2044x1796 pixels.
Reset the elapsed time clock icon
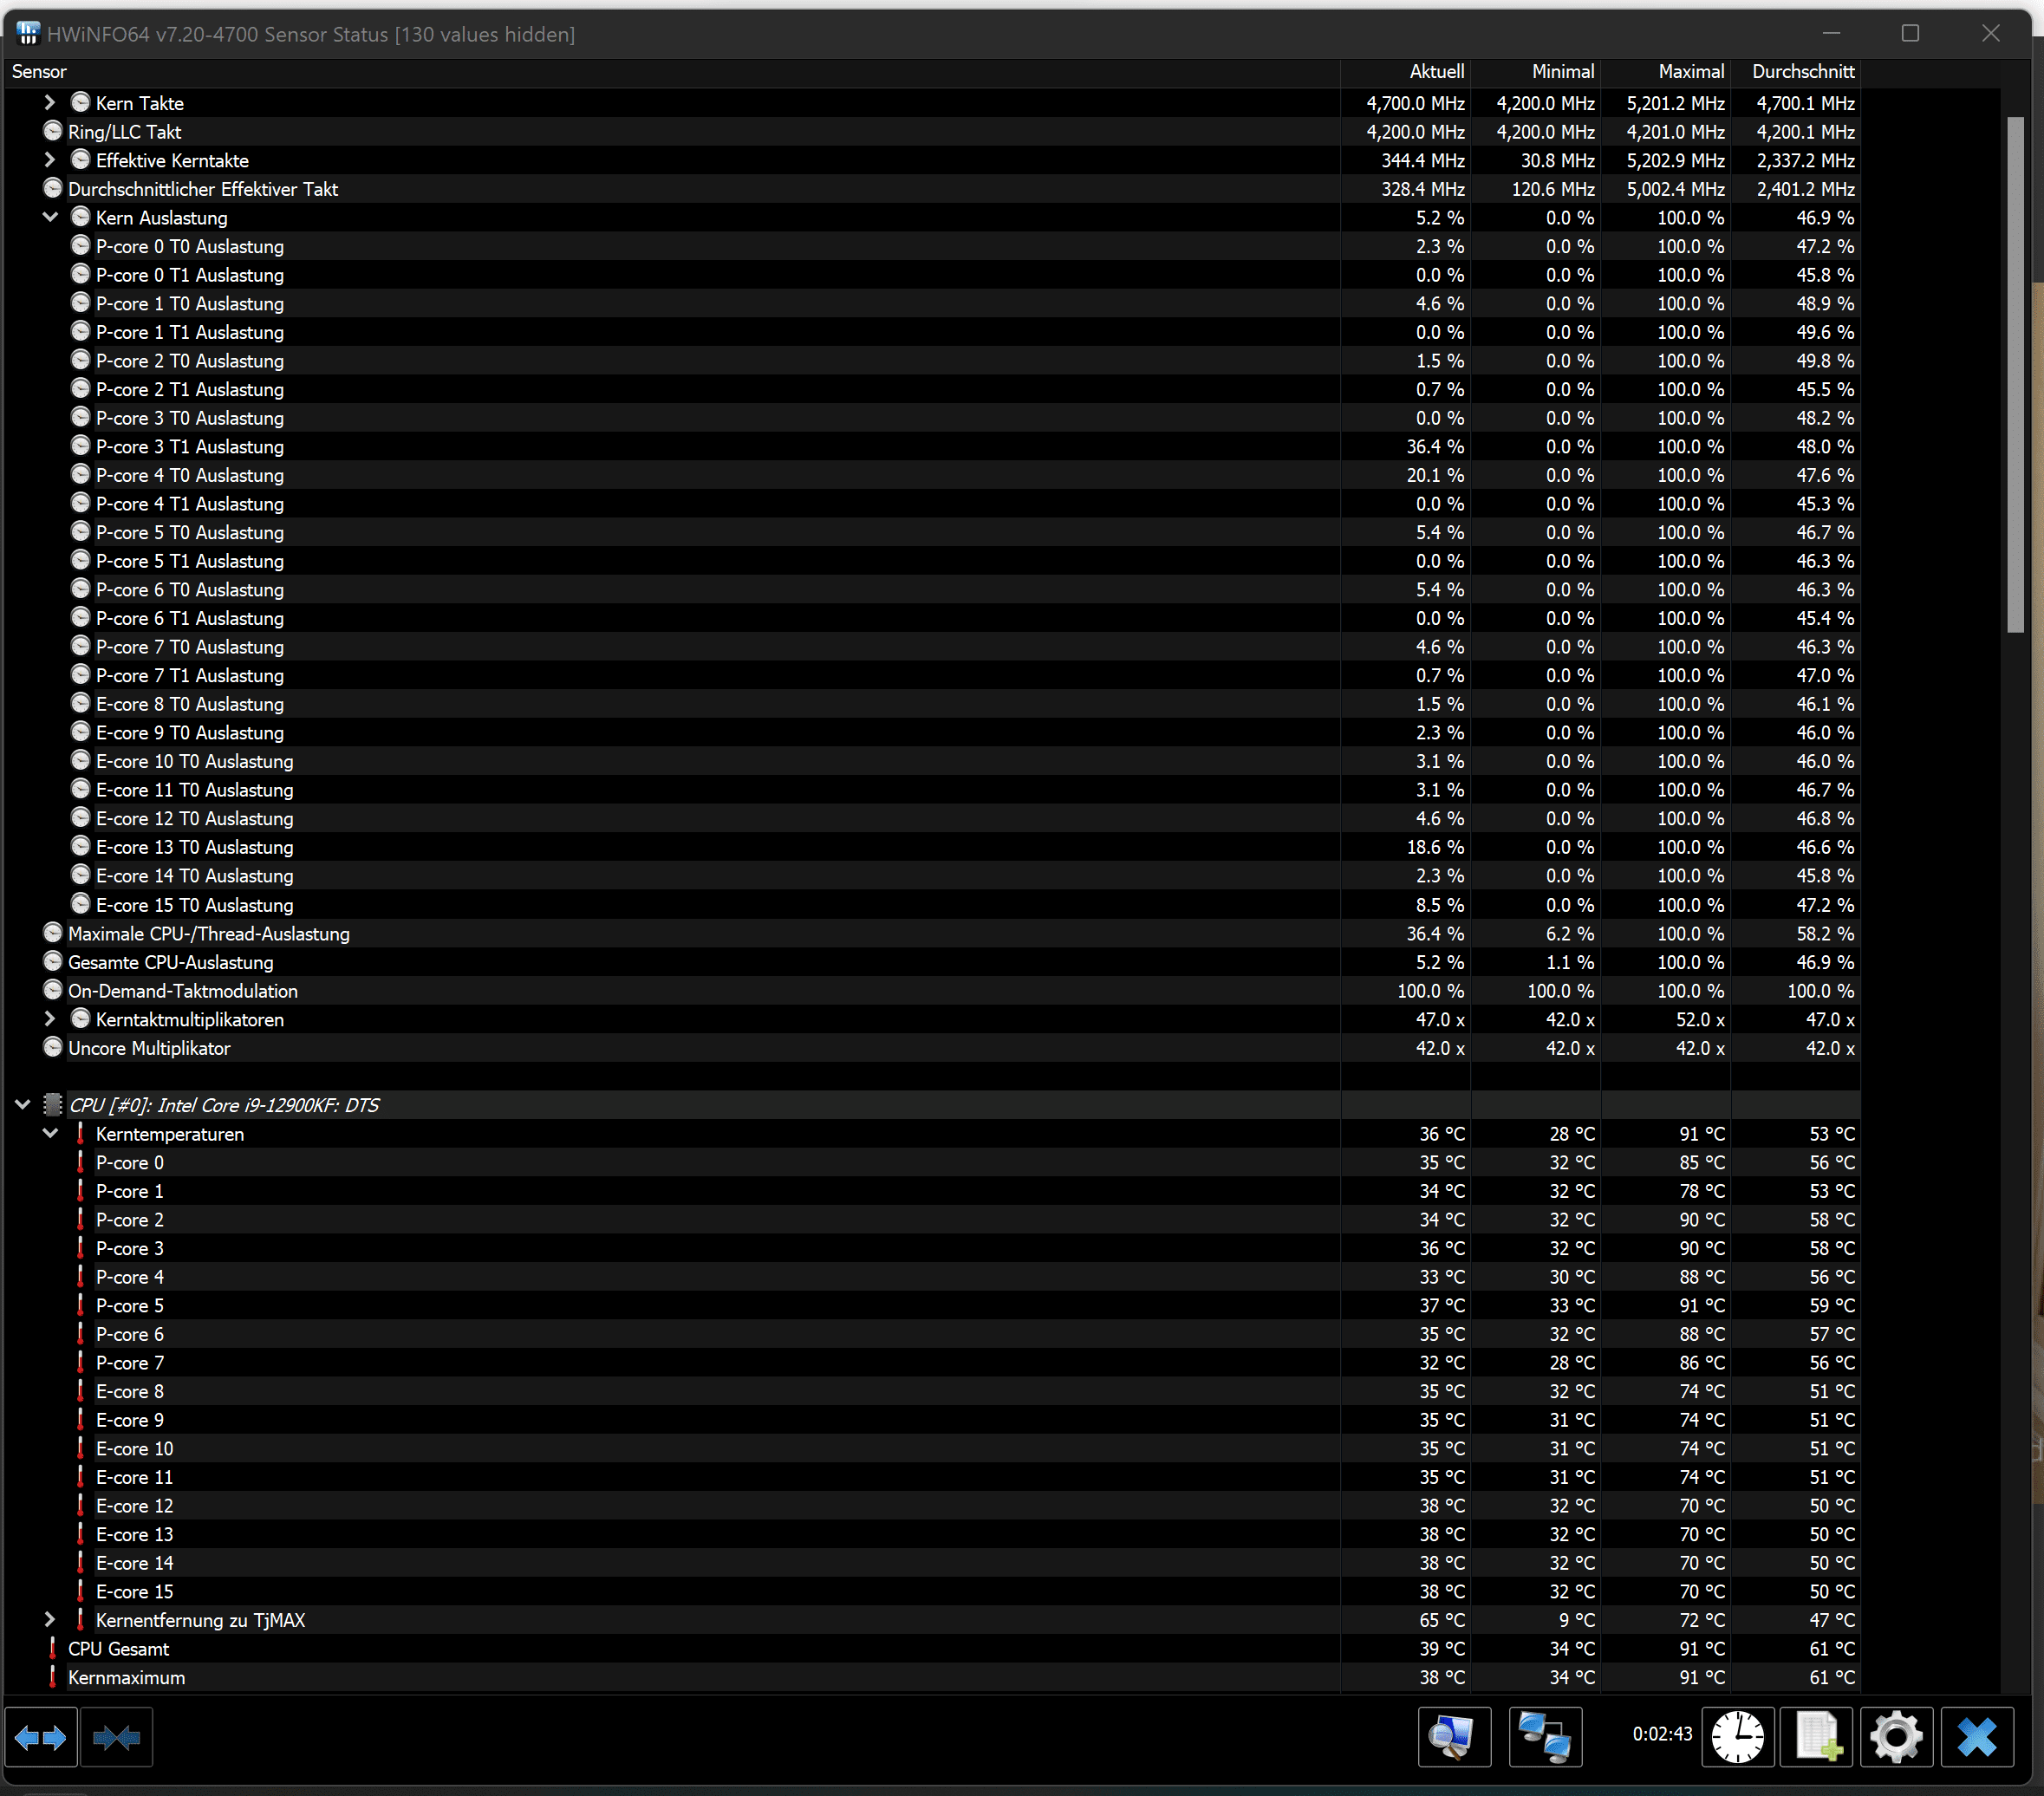(1737, 1738)
